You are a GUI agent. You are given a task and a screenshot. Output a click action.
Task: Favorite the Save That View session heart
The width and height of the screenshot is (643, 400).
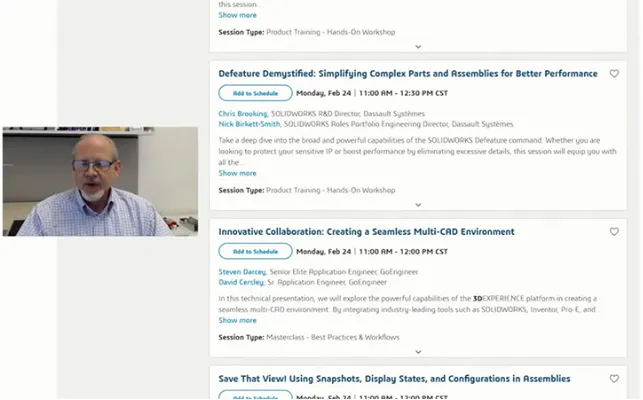614,379
